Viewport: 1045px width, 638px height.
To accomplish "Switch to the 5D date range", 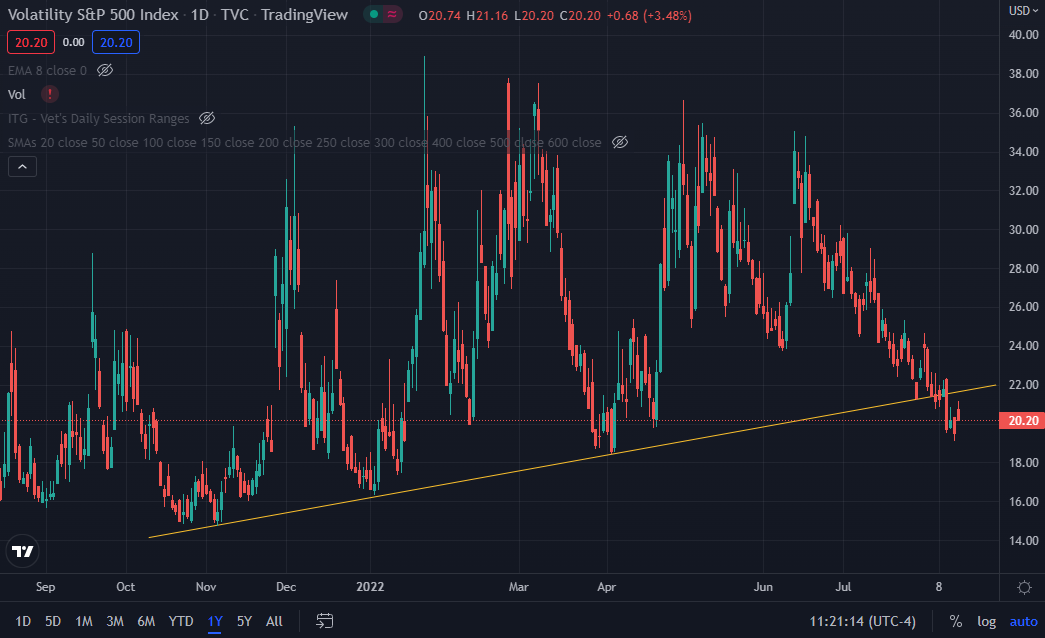I will 53,621.
